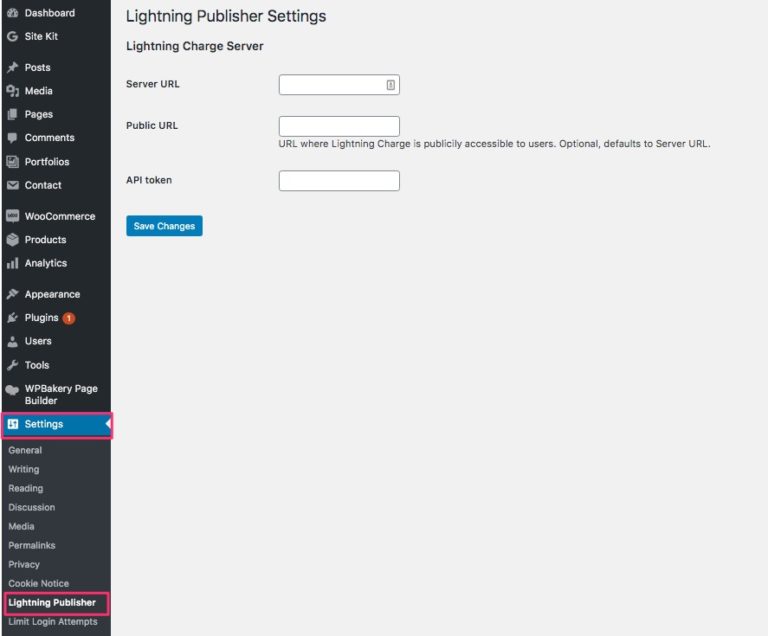Focus the Server URL input field
This screenshot has height=636, width=768.
tap(339, 85)
